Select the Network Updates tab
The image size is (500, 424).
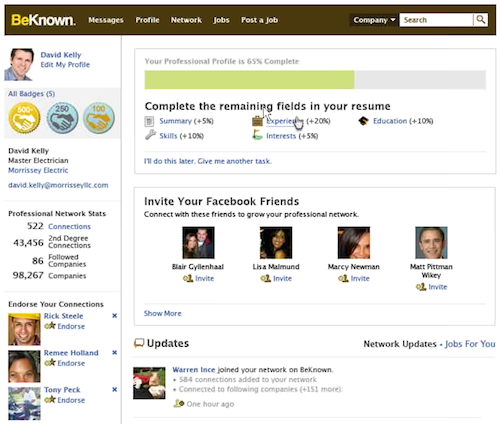click(x=400, y=344)
